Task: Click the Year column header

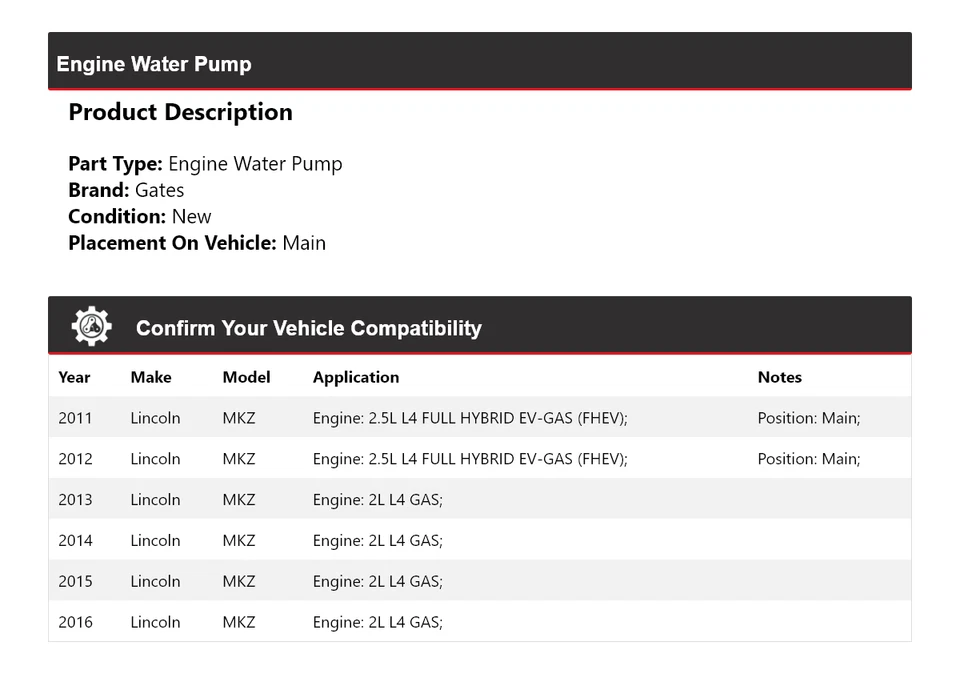Action: tap(74, 377)
